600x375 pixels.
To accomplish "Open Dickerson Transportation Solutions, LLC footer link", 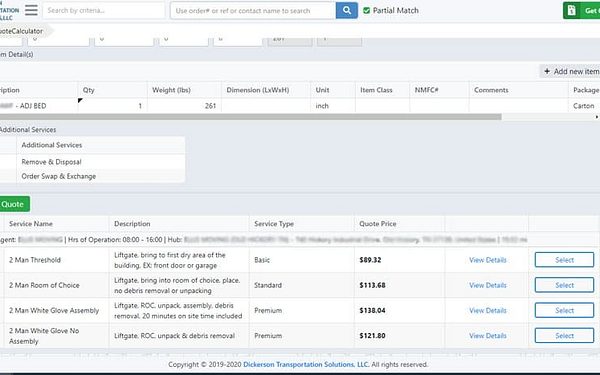I will coord(306,364).
